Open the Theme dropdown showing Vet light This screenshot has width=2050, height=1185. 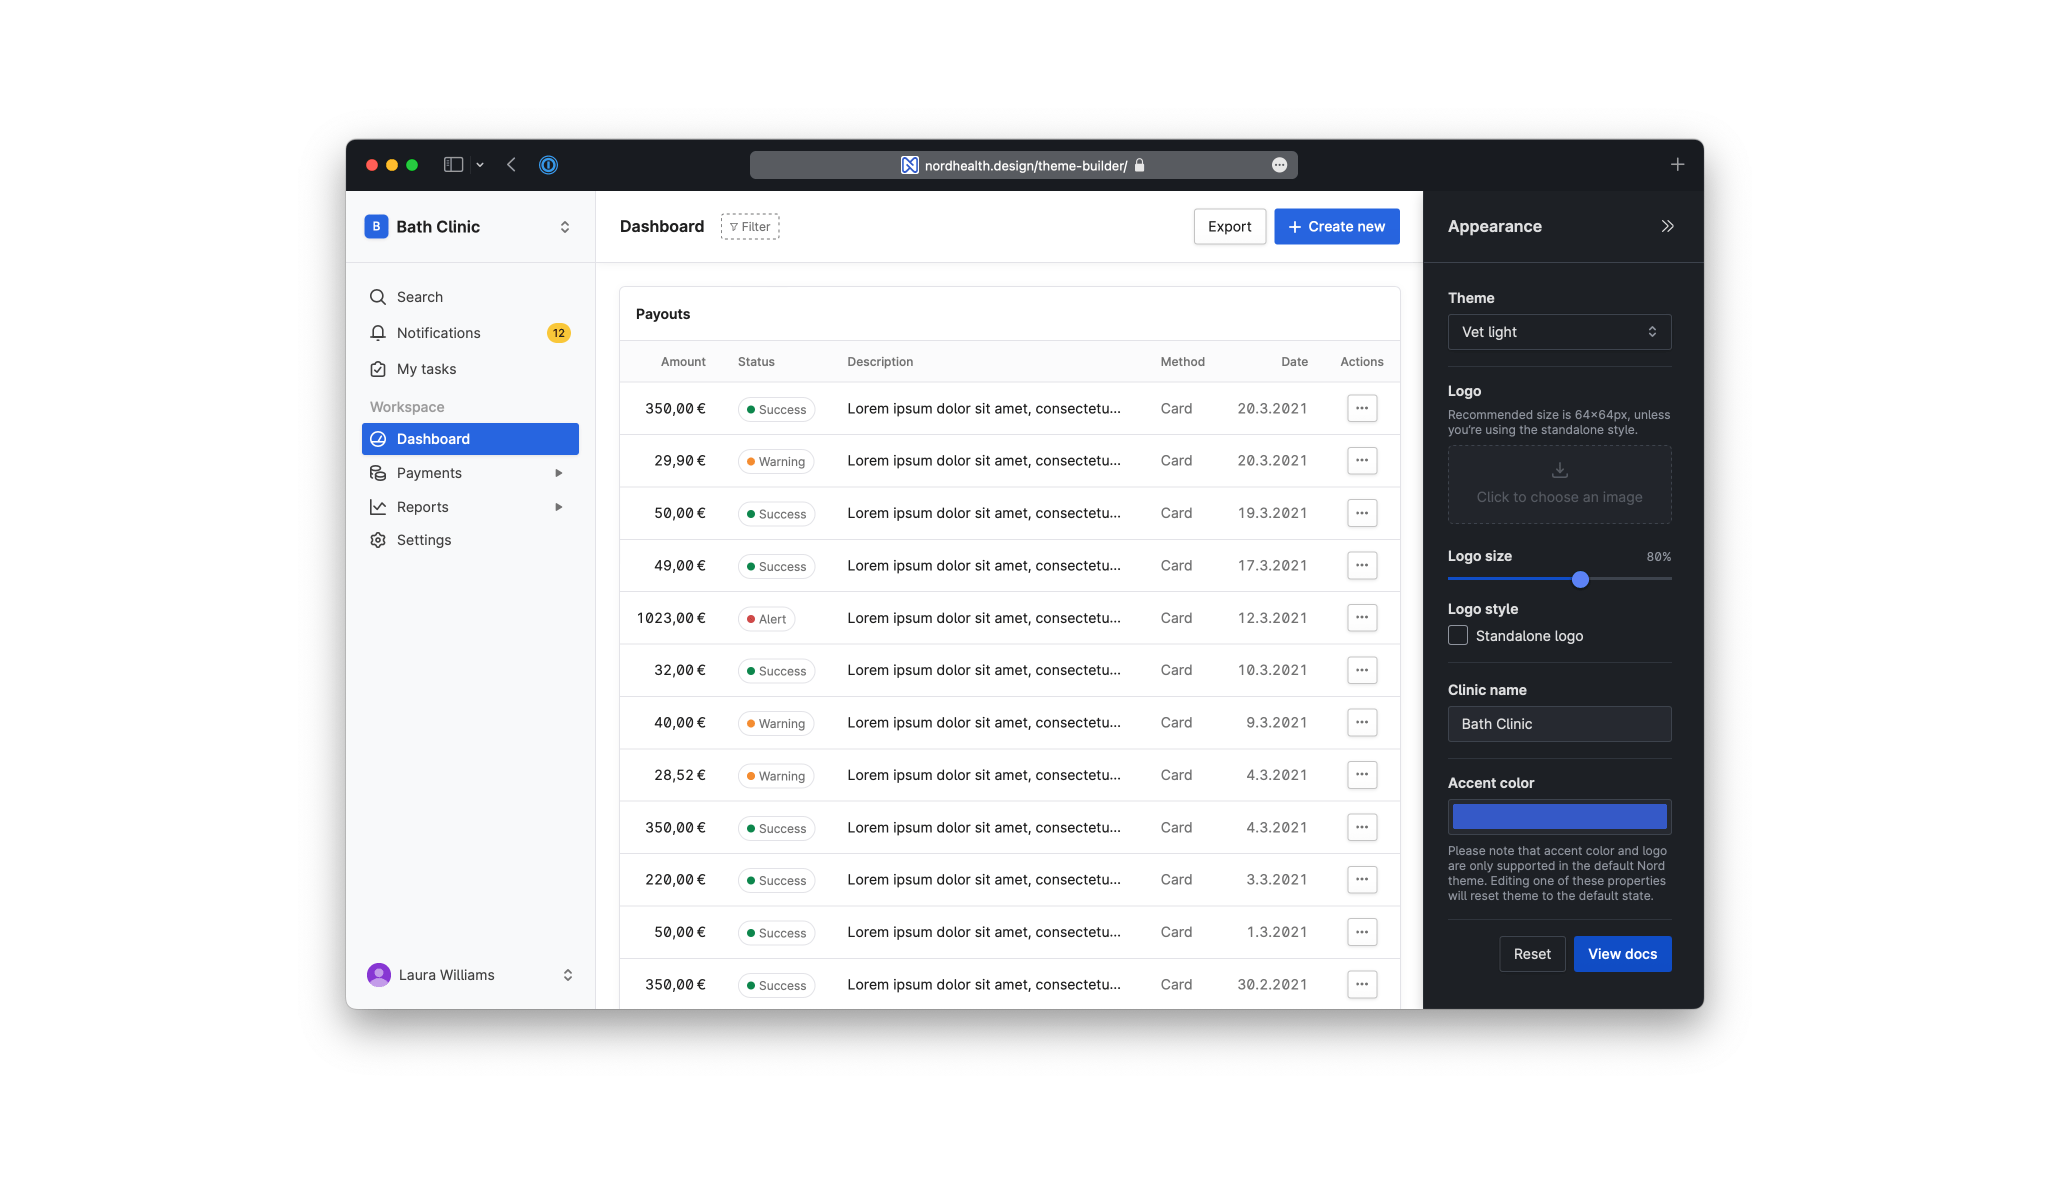tap(1559, 331)
